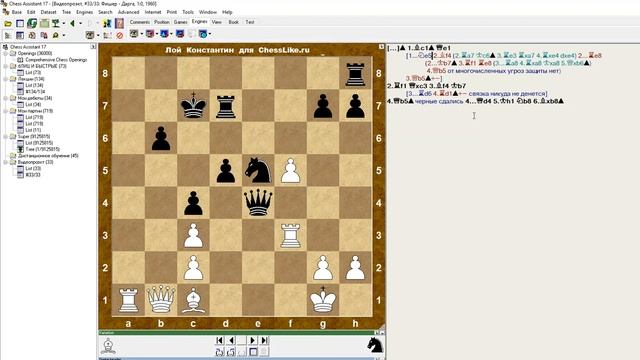Click the rotate-left icon under first-move button
This screenshot has height=360, width=640.
(x=220, y=352)
